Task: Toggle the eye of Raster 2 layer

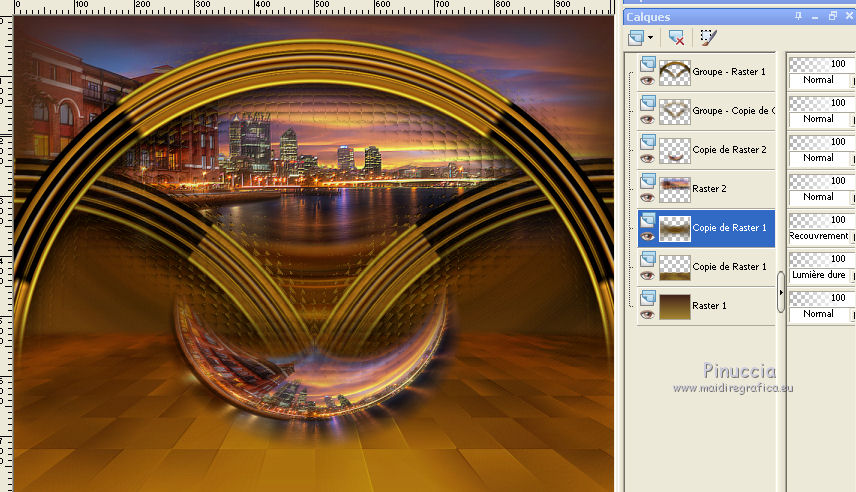Action: pos(647,198)
